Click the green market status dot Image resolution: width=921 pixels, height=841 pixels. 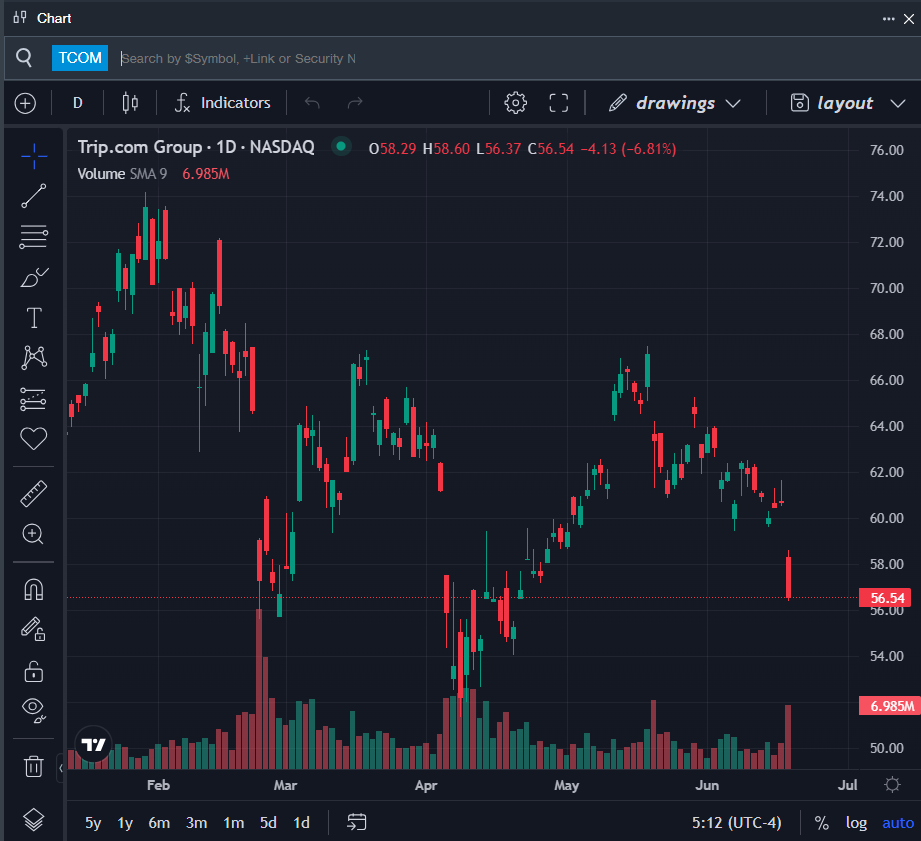[x=341, y=146]
